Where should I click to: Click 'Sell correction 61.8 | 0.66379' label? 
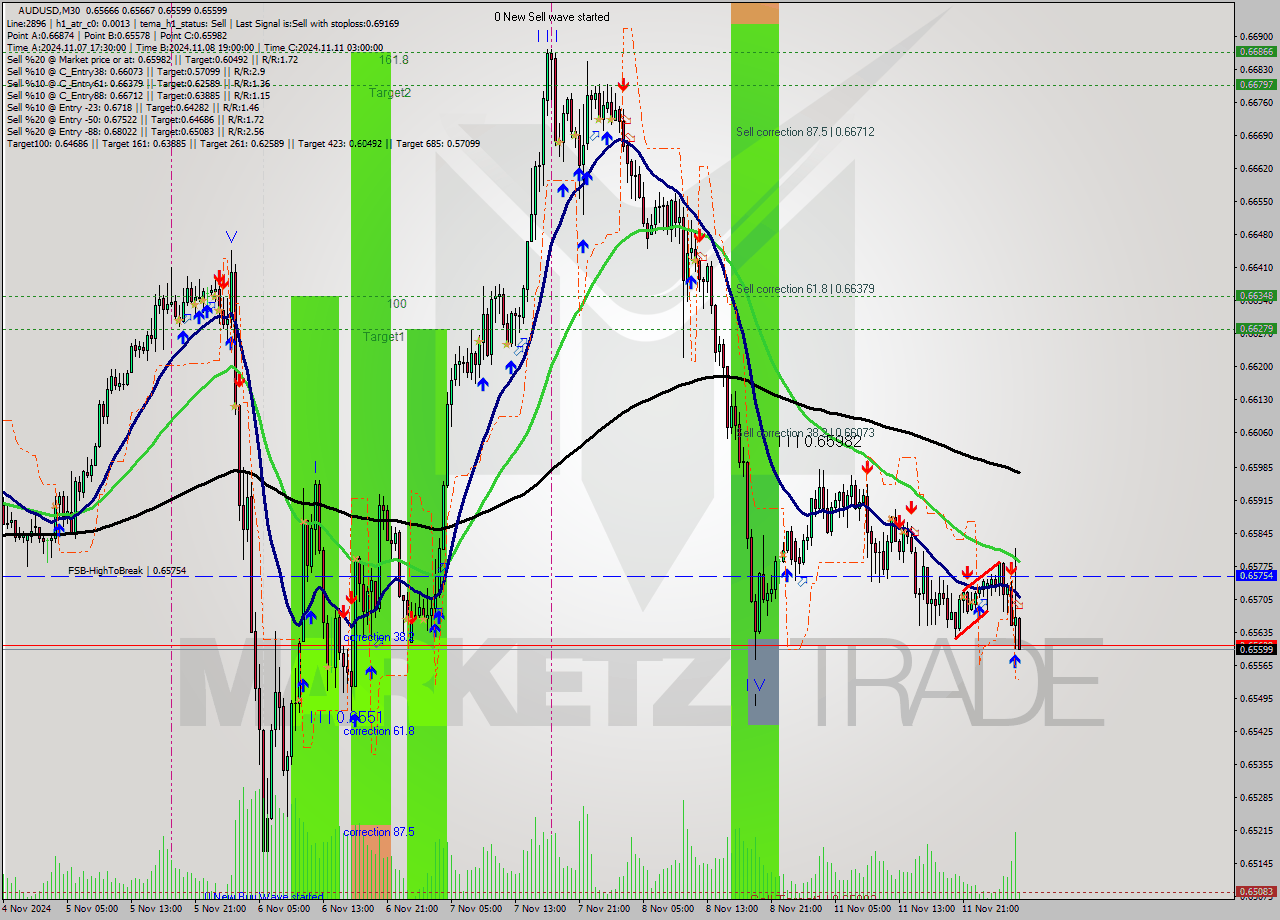(805, 289)
